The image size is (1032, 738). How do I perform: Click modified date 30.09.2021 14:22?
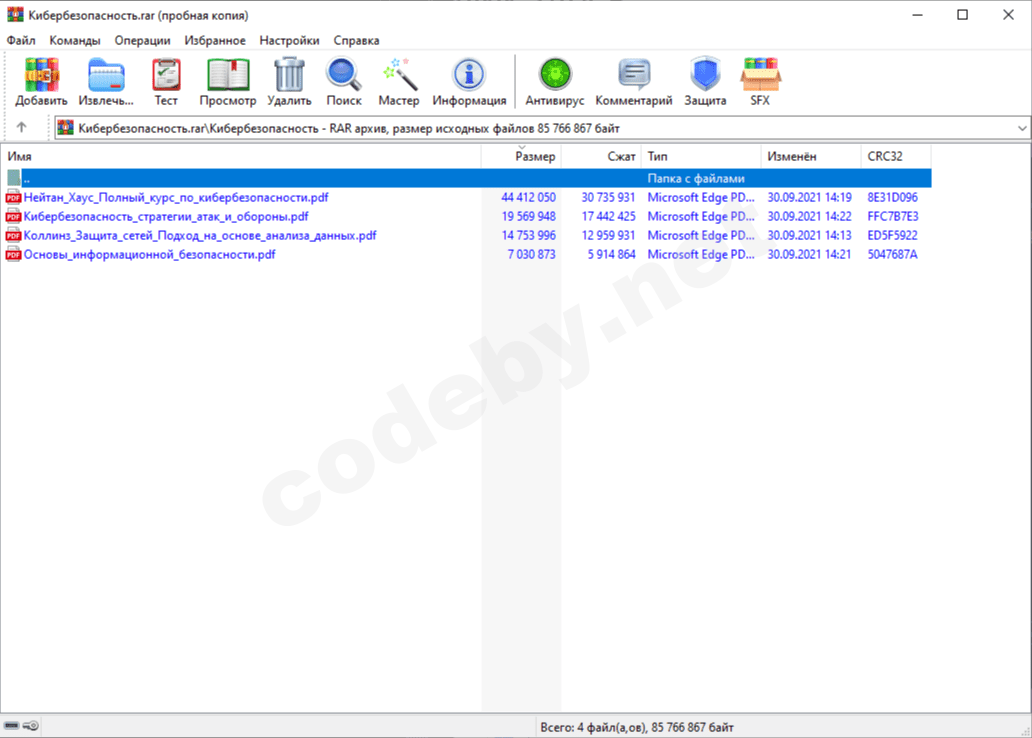(810, 217)
